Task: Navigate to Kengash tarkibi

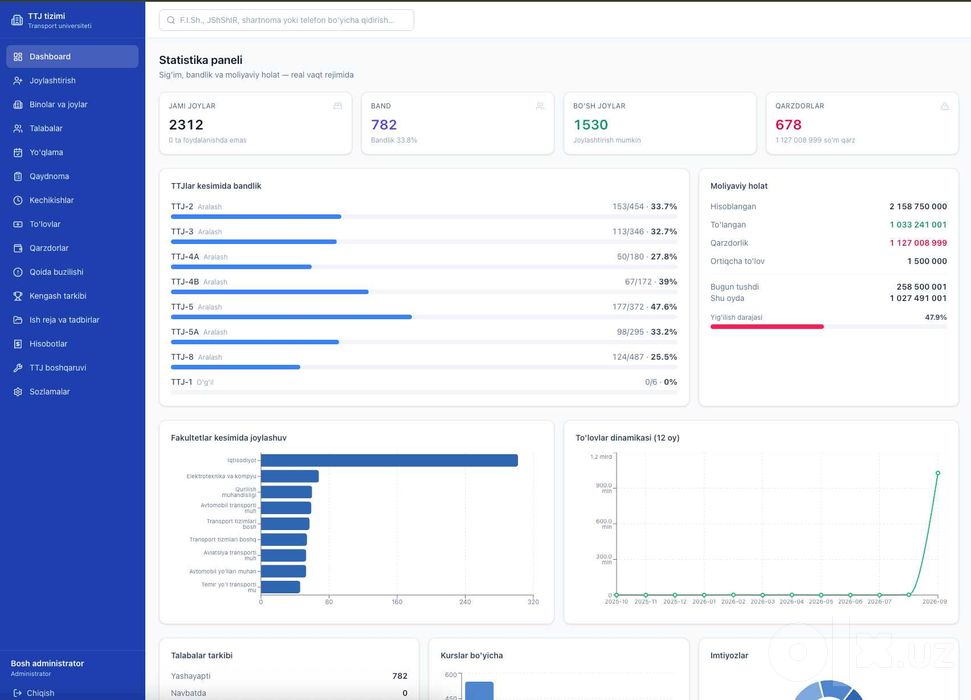Action: pos(72,296)
